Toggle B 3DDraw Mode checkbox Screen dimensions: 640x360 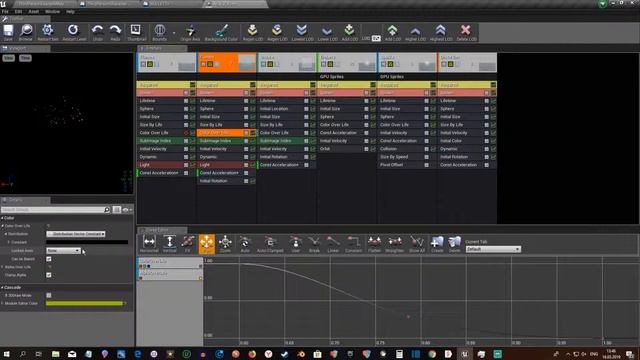(x=49, y=295)
